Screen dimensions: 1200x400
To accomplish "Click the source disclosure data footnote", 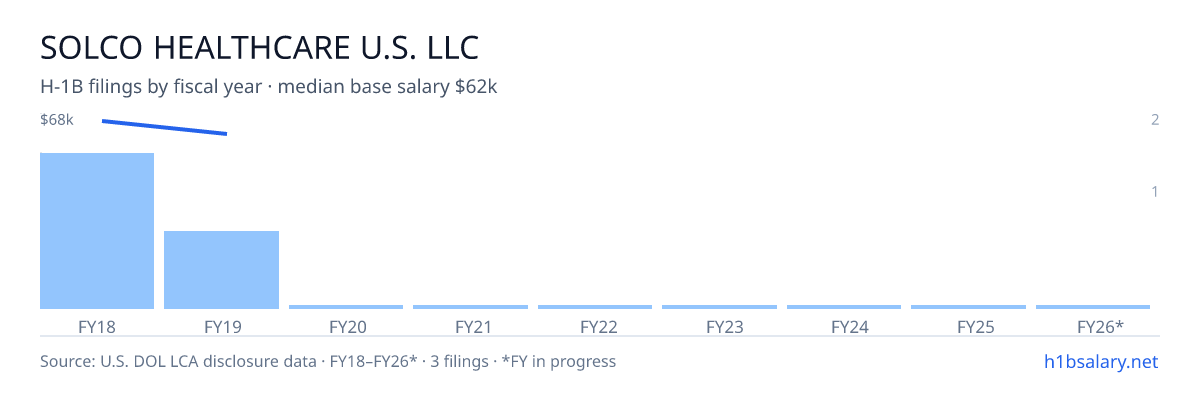I will (x=328, y=361).
